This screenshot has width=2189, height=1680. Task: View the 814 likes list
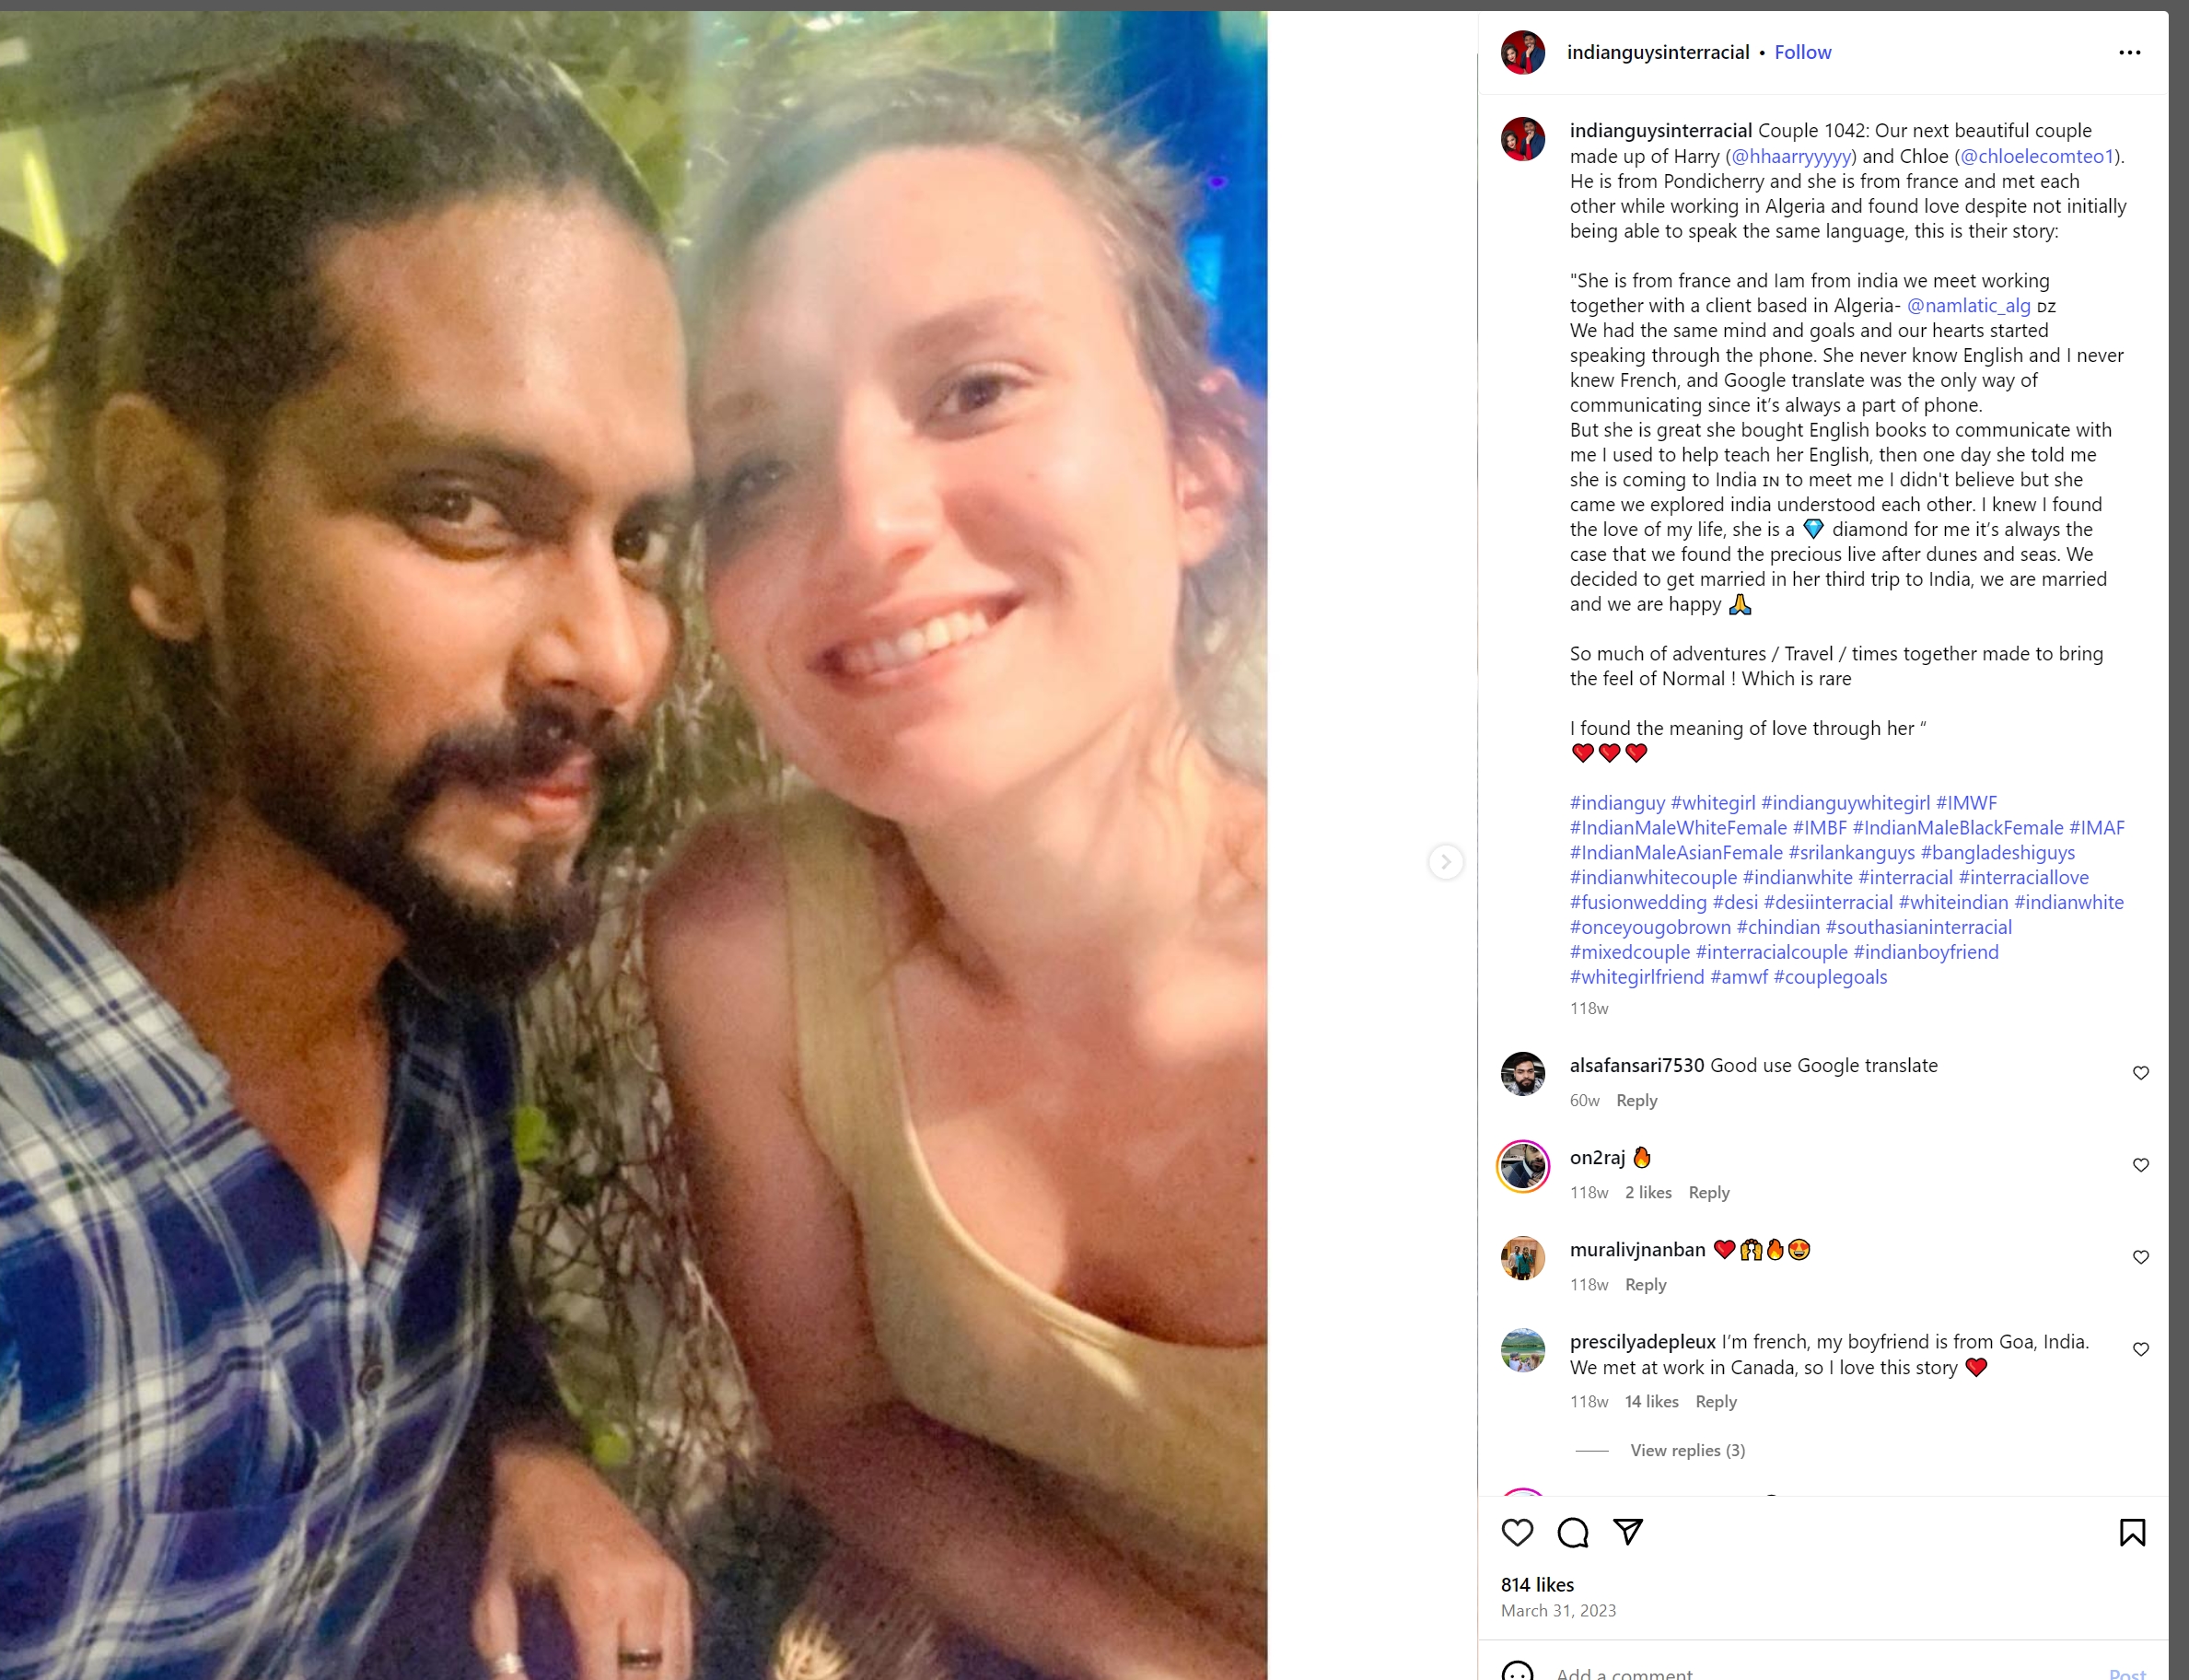(x=1537, y=1584)
